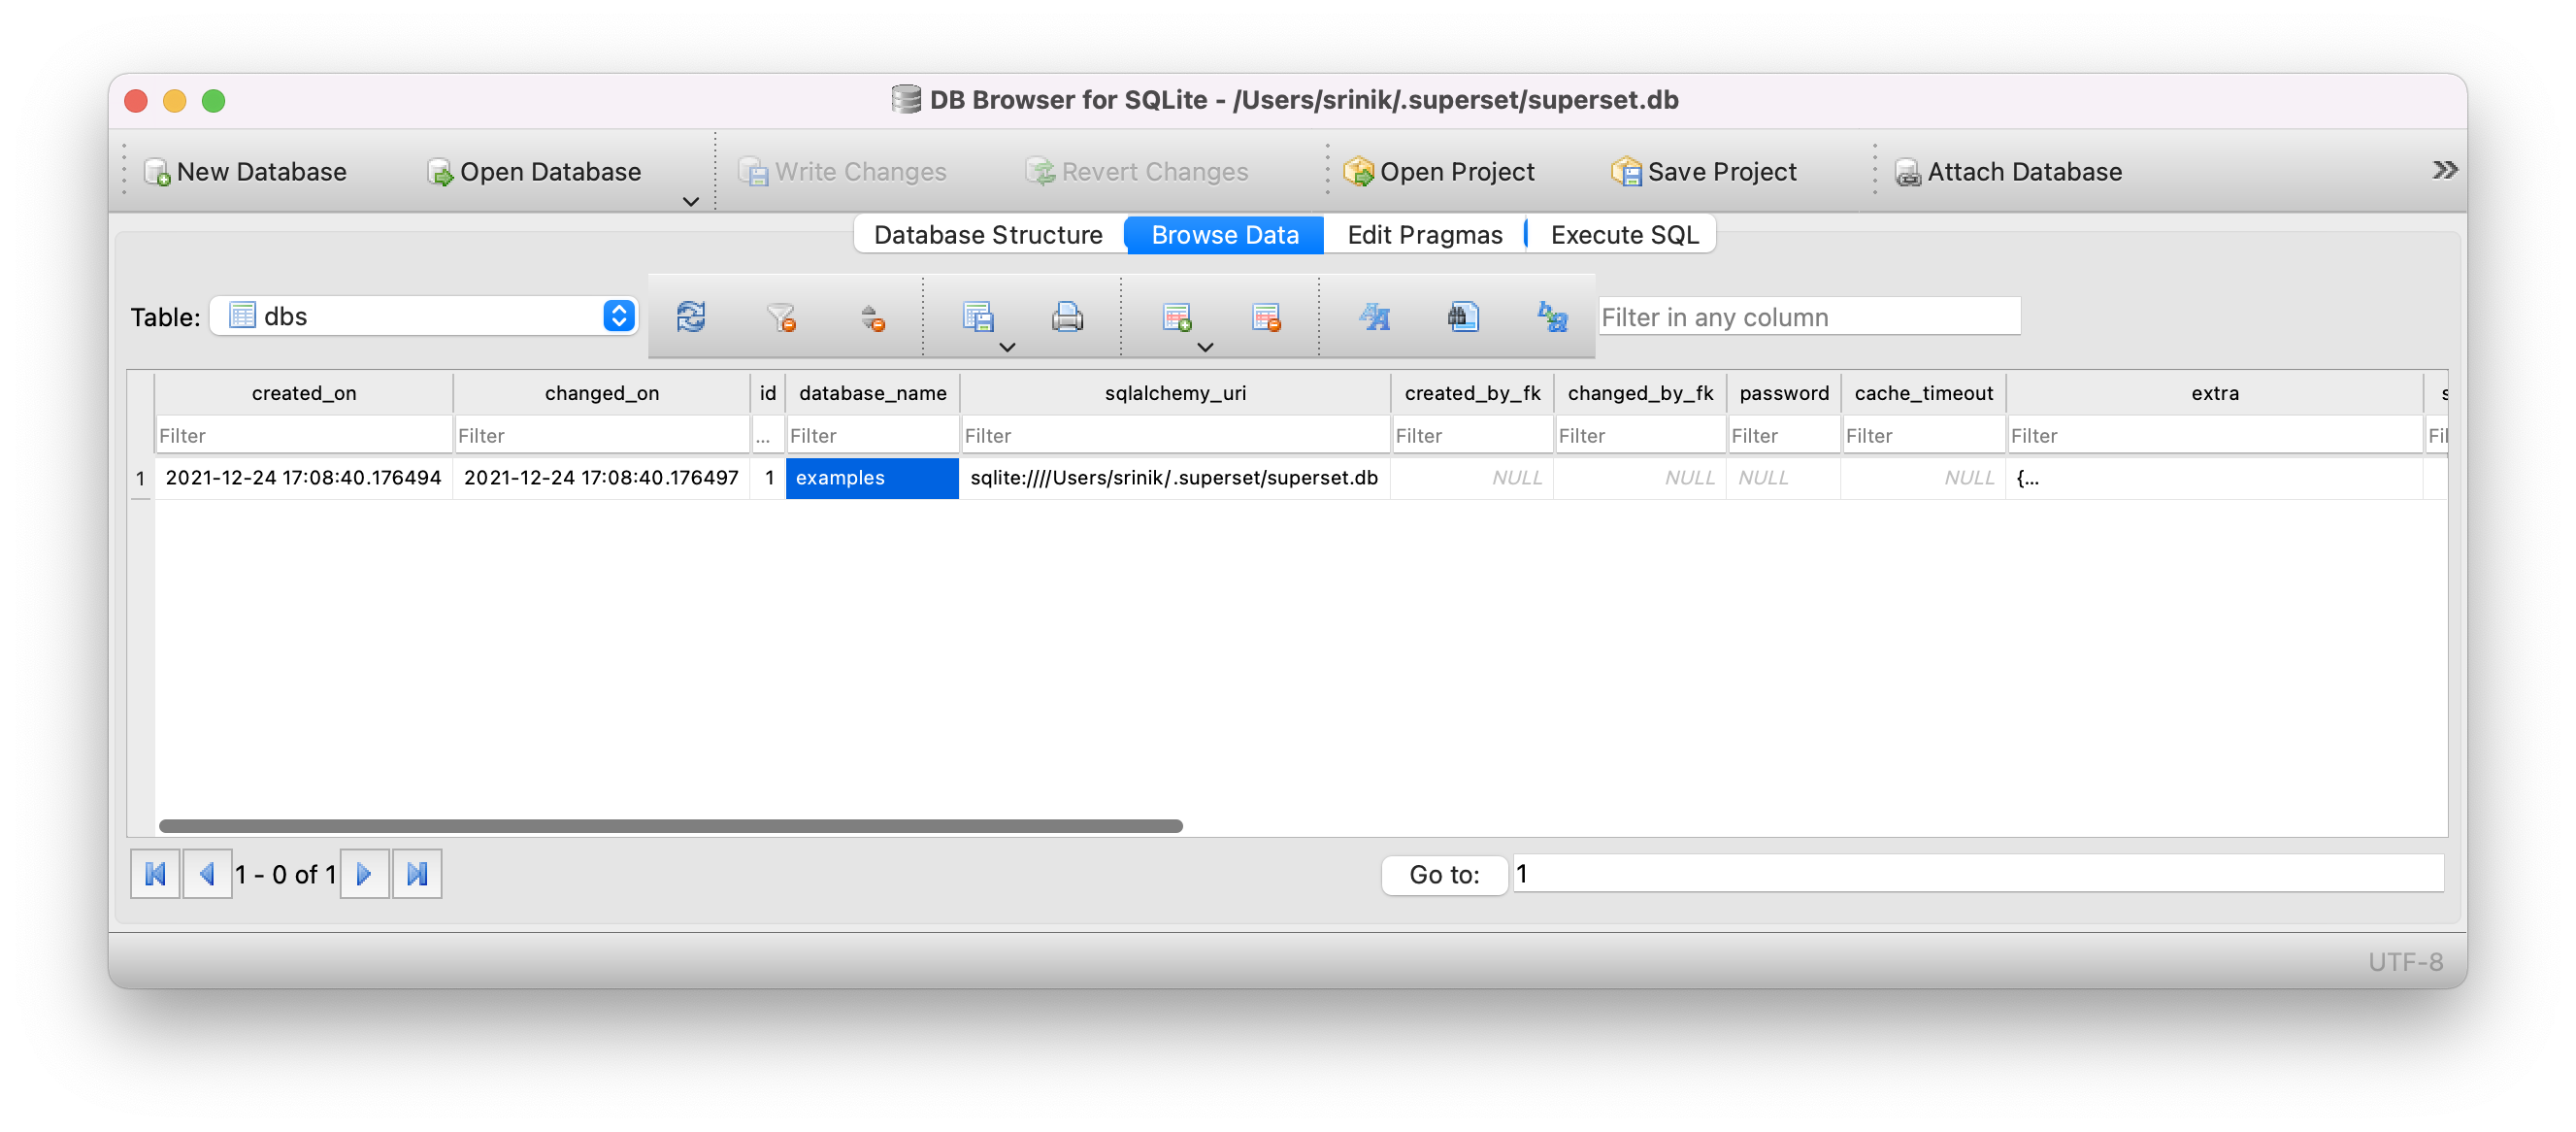Click the Save table as currently displayed icon
Image resolution: width=2576 pixels, height=1132 pixels.
point(977,317)
